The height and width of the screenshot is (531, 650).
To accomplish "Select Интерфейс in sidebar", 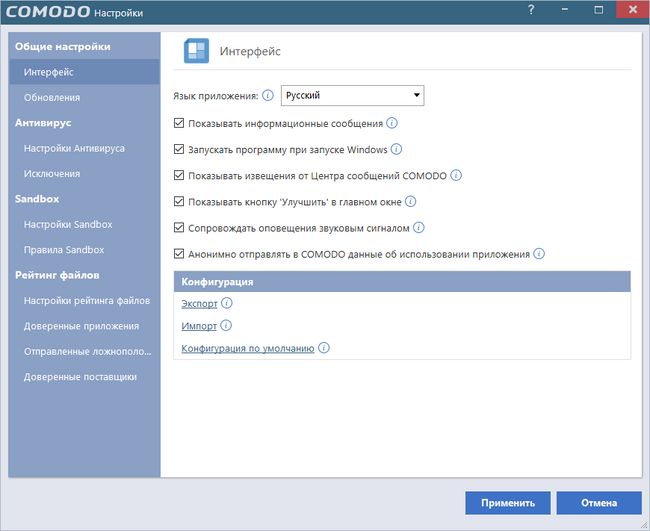I will pyautogui.click(x=84, y=72).
